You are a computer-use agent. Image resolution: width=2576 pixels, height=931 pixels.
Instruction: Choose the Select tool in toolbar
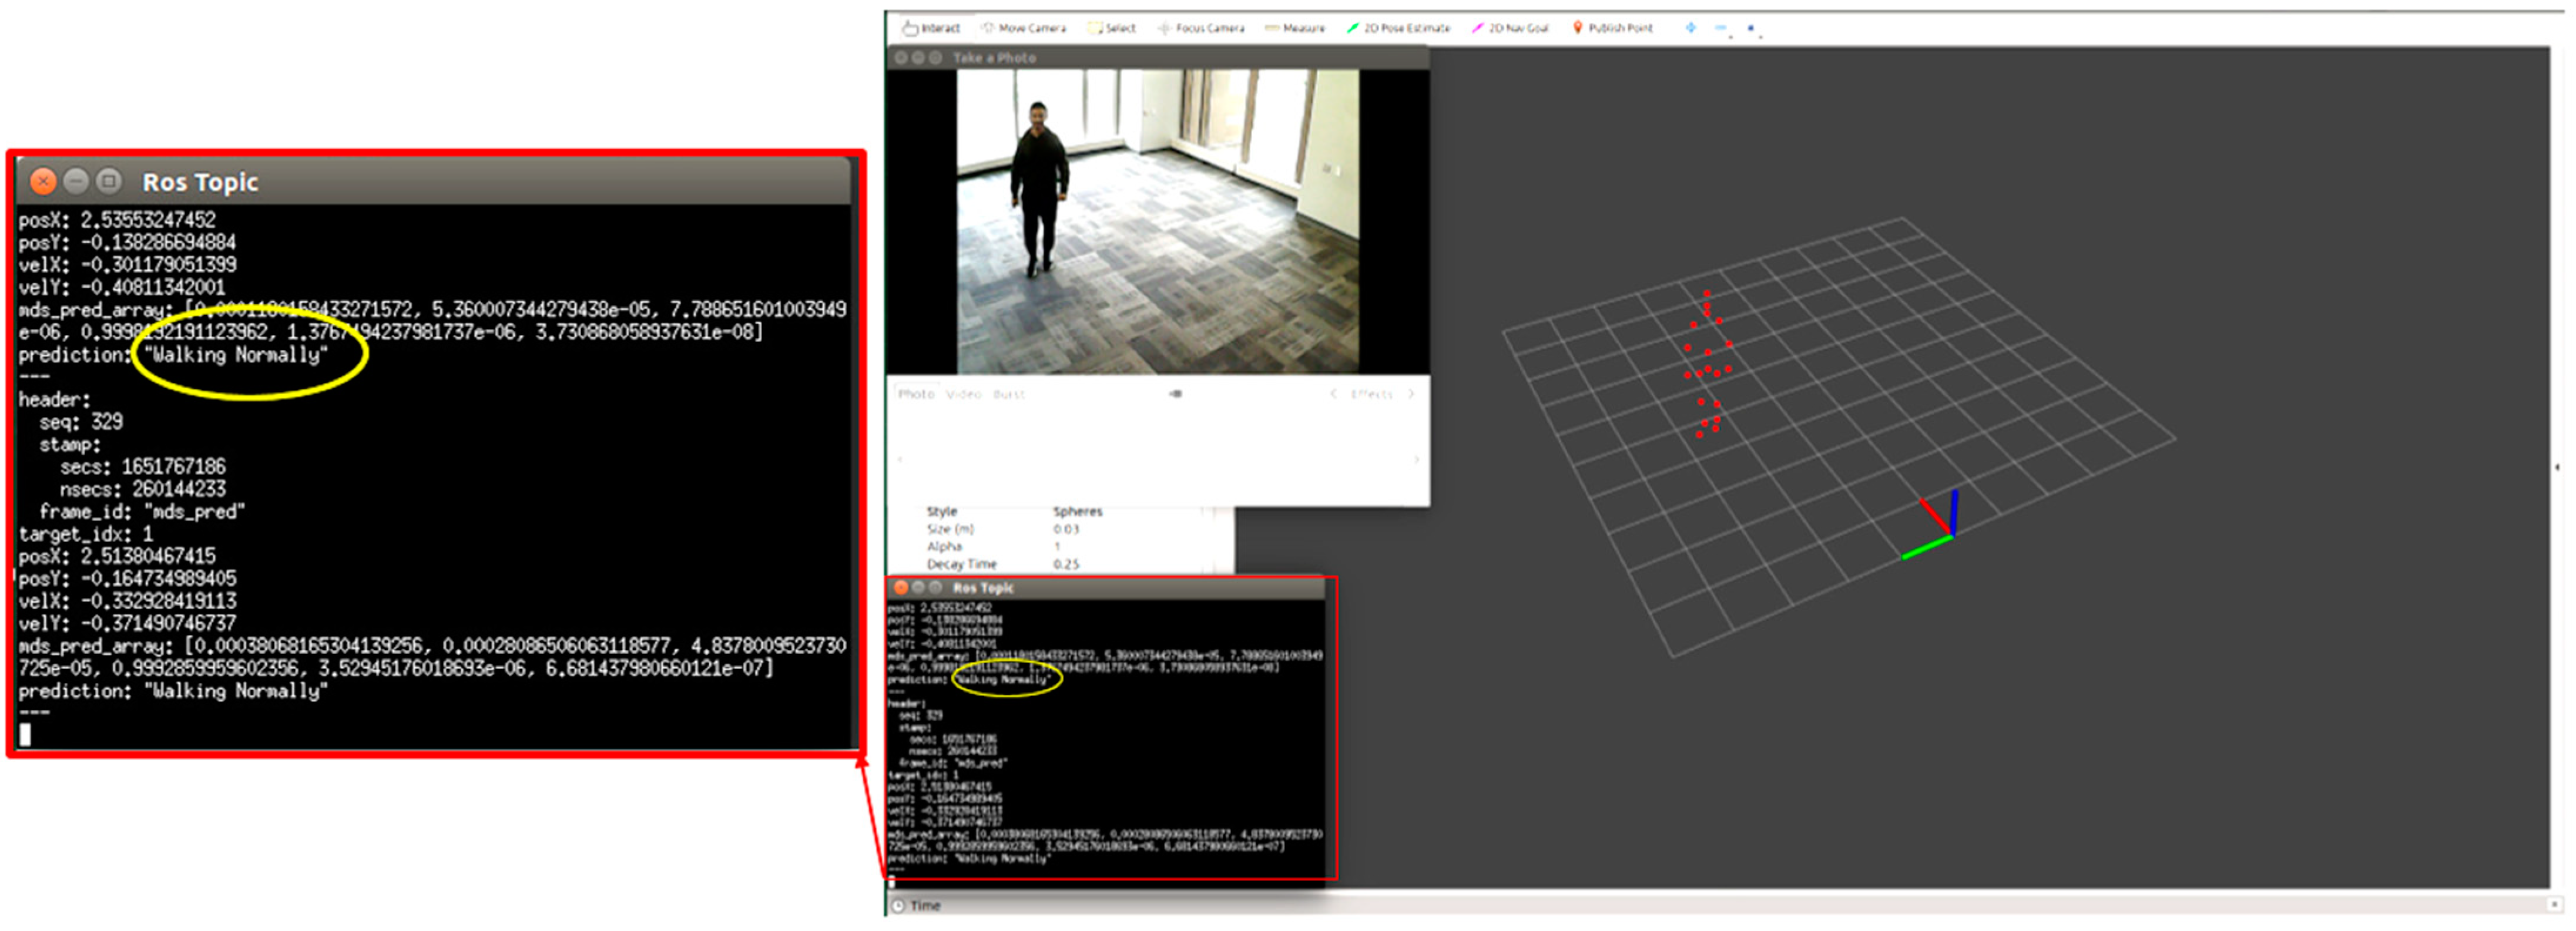point(1112,28)
